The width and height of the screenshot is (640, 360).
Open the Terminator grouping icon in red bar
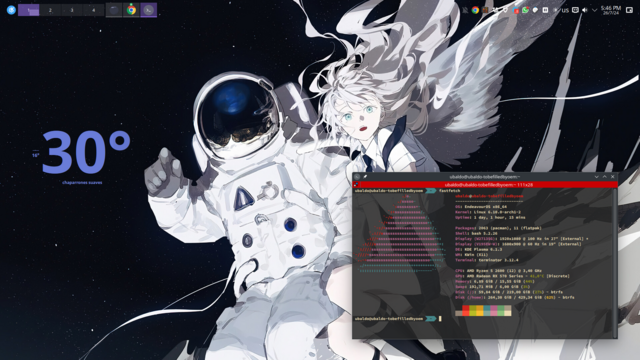(x=356, y=185)
